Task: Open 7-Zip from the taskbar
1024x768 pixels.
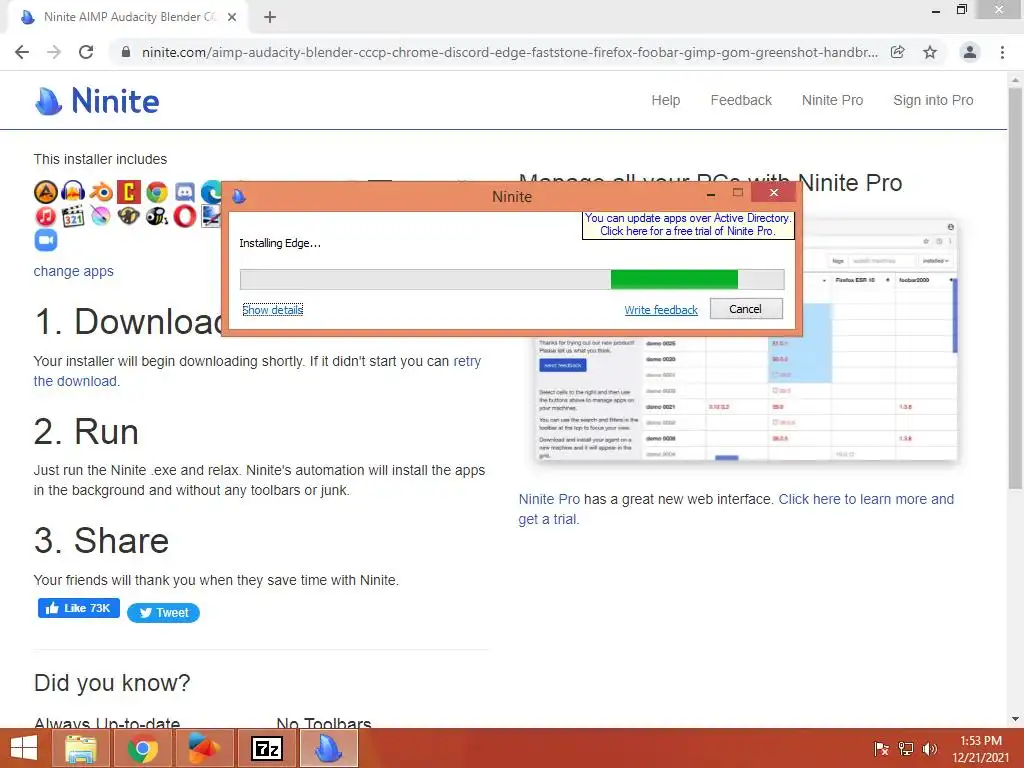Action: pyautogui.click(x=267, y=748)
